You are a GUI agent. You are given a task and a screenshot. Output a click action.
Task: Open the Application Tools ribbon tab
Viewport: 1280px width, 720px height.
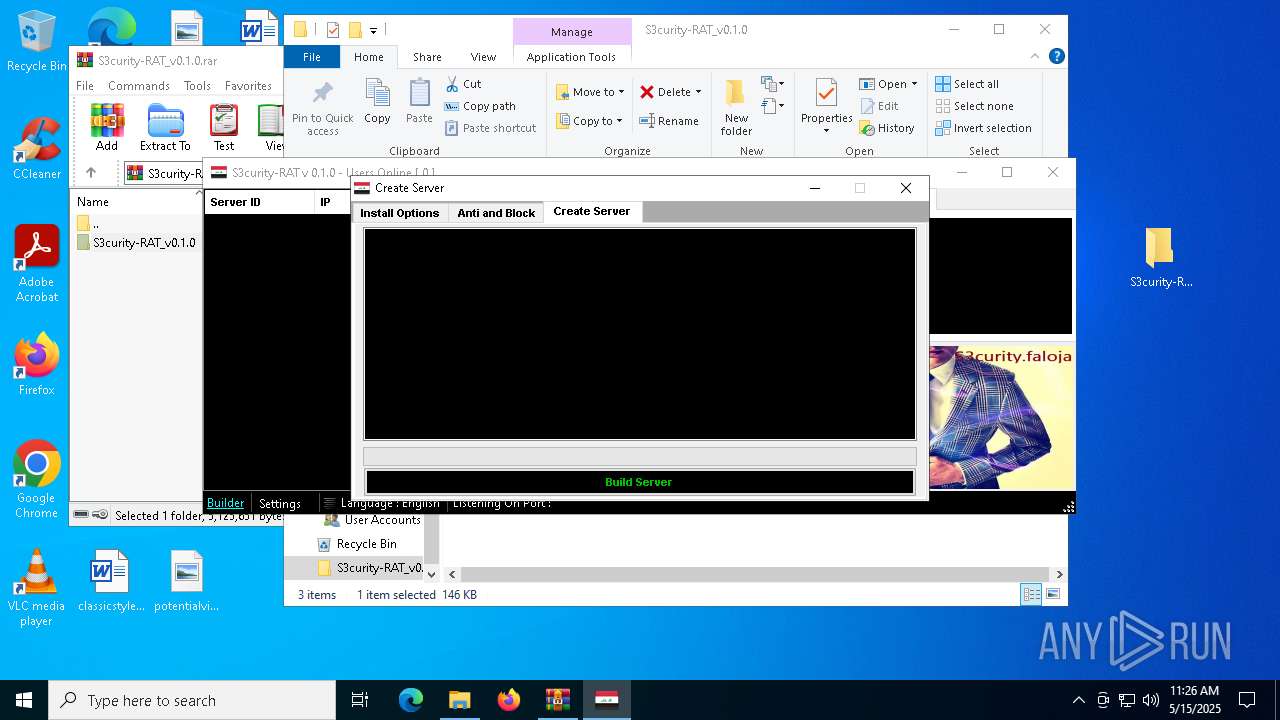(x=571, y=57)
